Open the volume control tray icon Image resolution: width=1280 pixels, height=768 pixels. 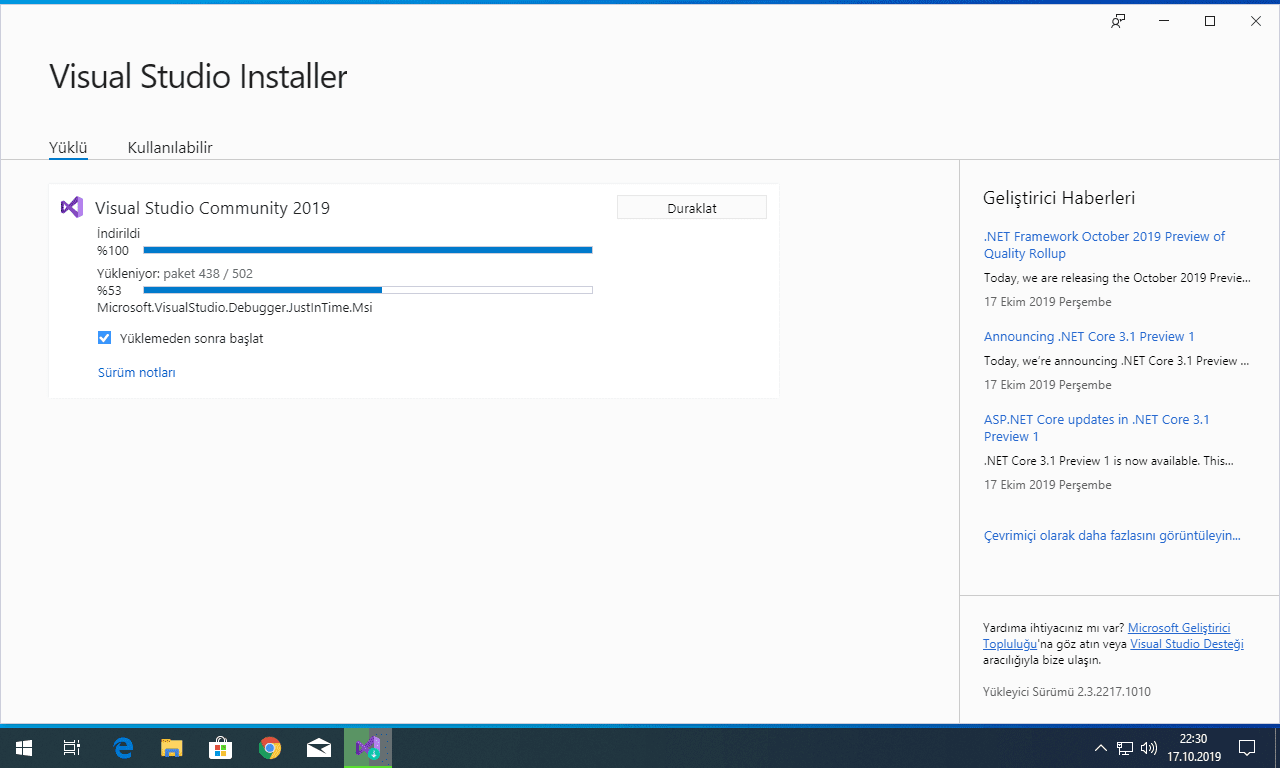1149,747
